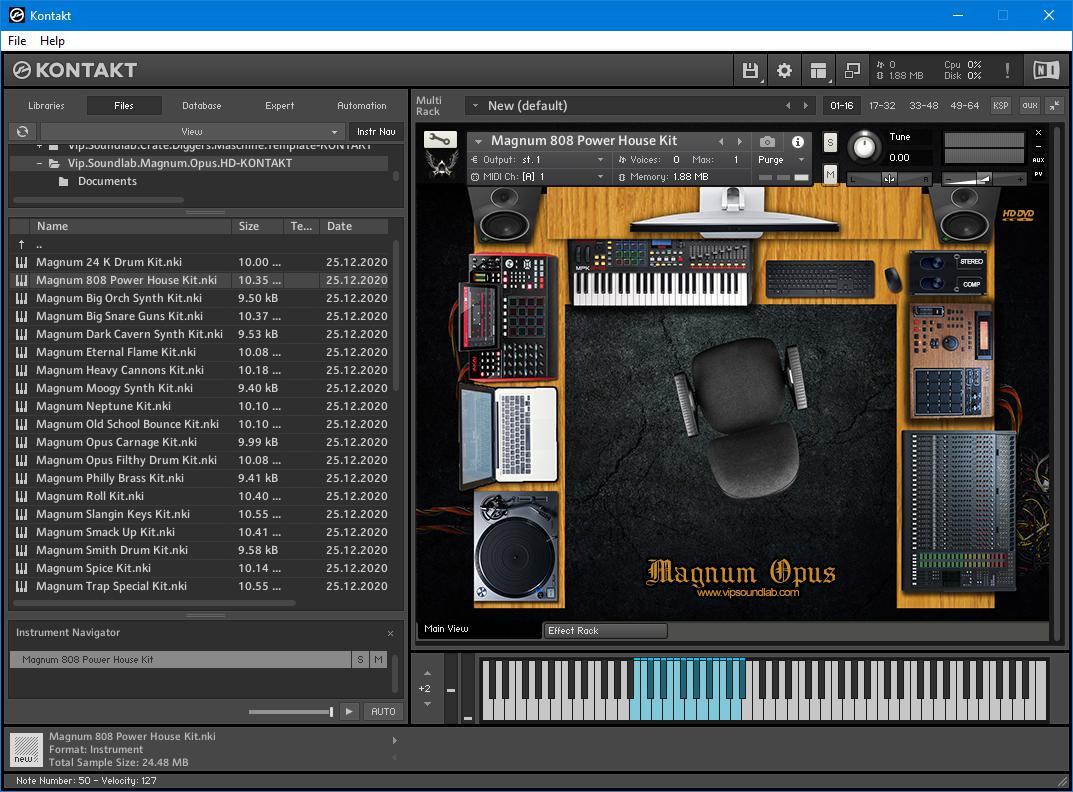Select Magnum Neptune Kit.nki file
Screen dimensions: 1073x792
(x=103, y=406)
